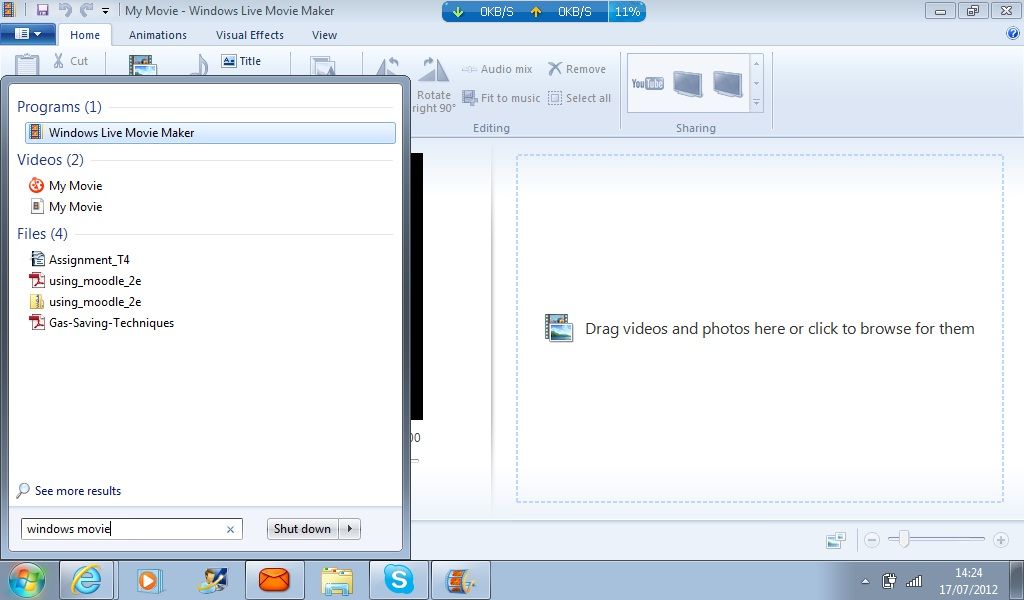Click the Fit to music button
1024x600 pixels.
[501, 98]
